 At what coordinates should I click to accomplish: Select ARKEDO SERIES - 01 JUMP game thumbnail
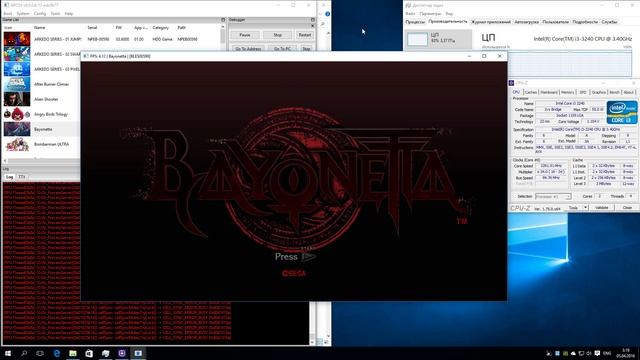tap(17, 39)
